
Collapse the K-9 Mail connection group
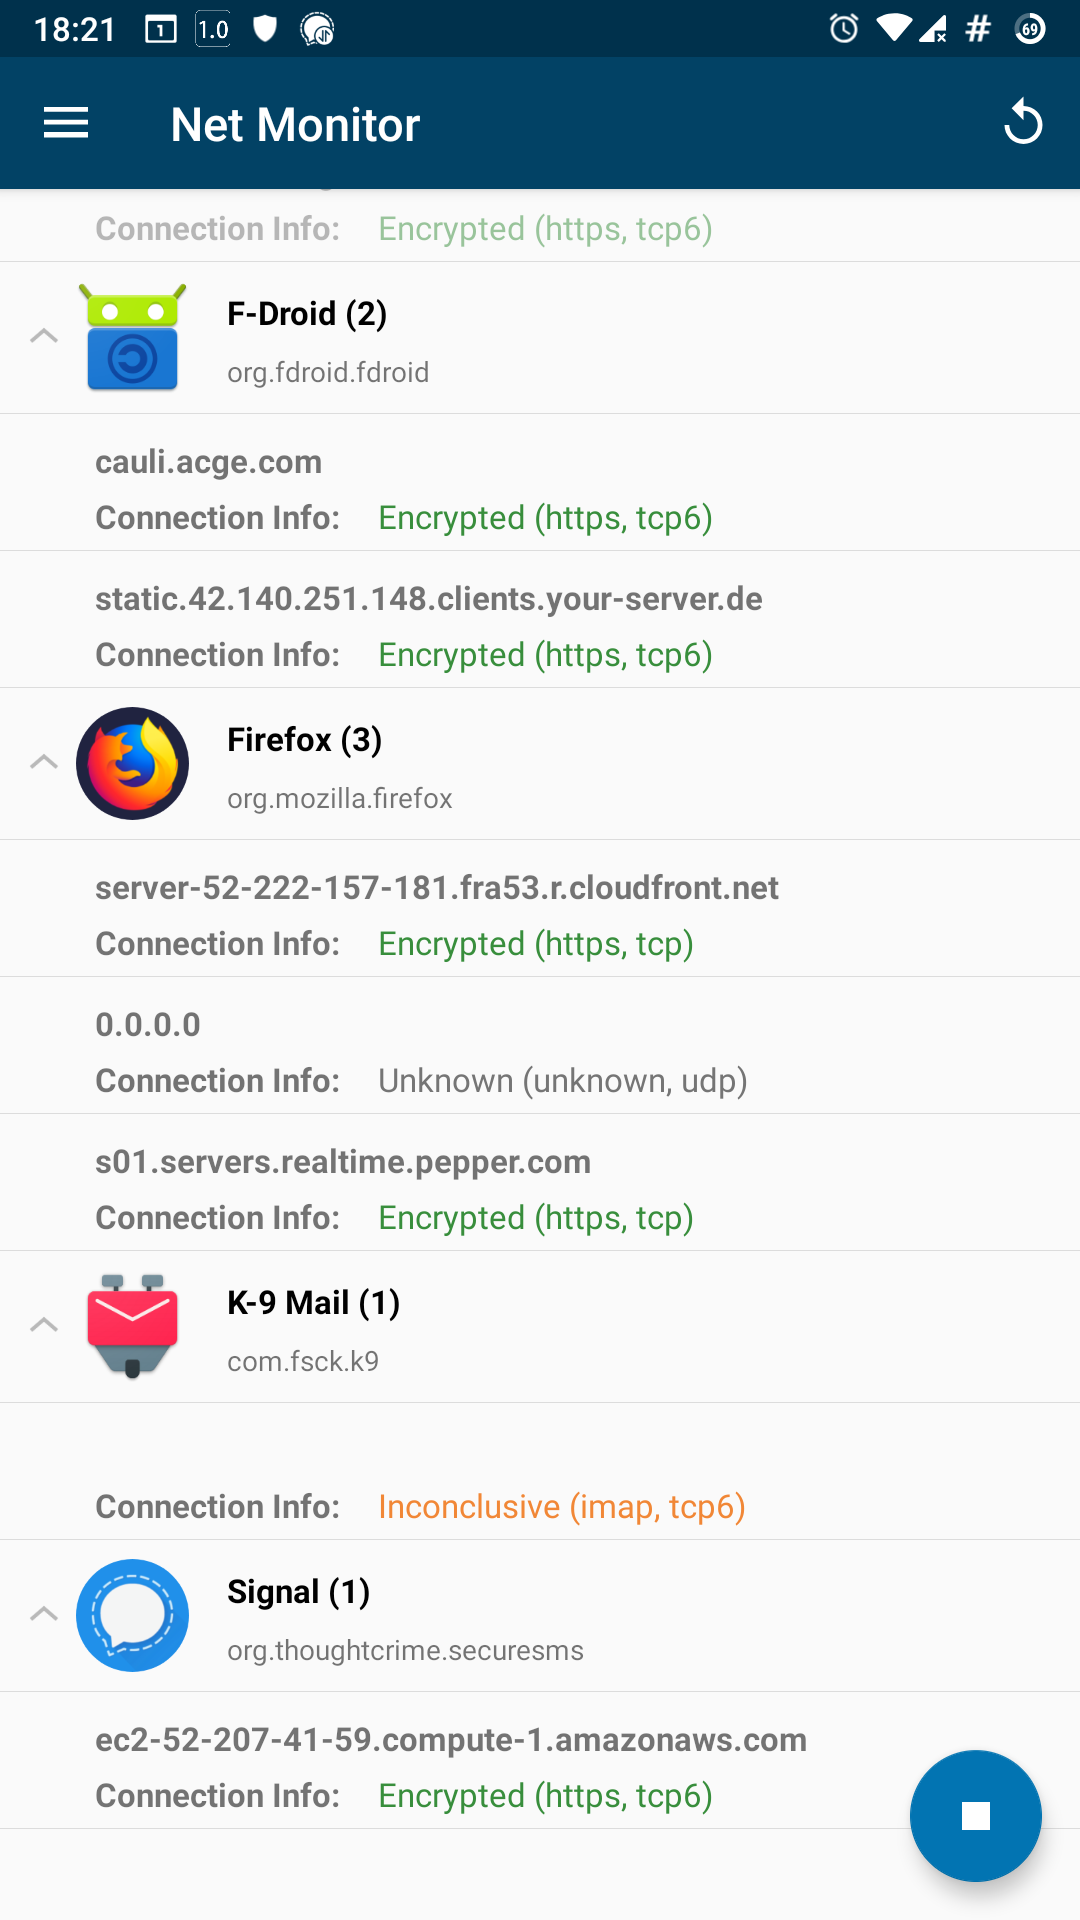pyautogui.click(x=44, y=1325)
